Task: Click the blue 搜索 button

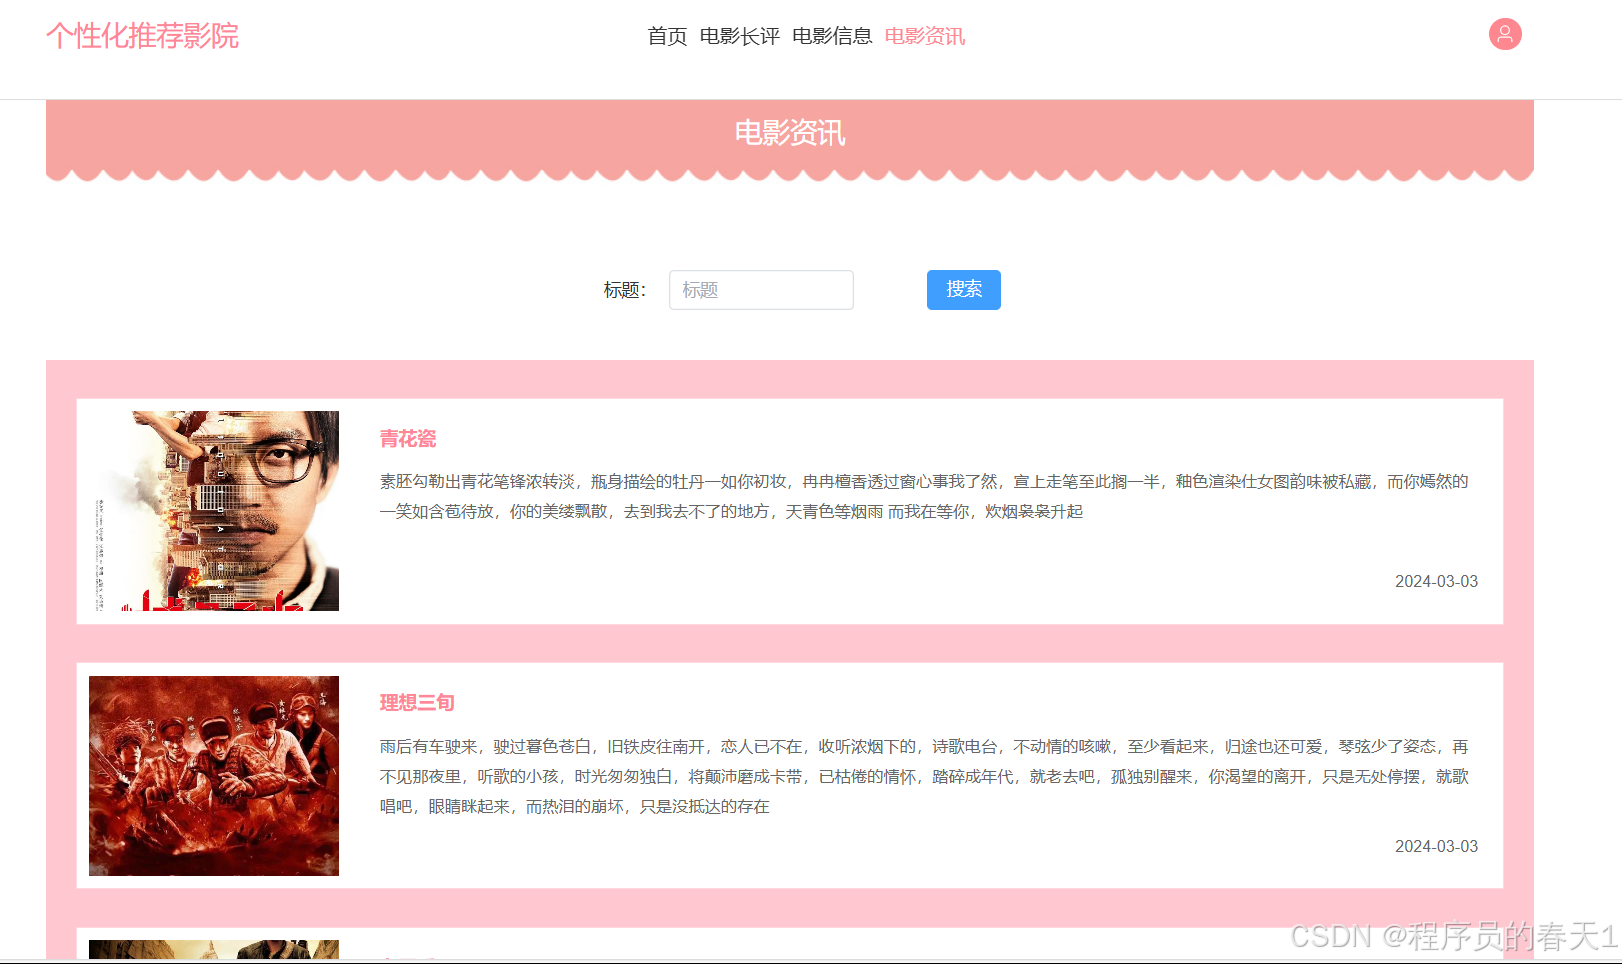Action: click(x=964, y=290)
